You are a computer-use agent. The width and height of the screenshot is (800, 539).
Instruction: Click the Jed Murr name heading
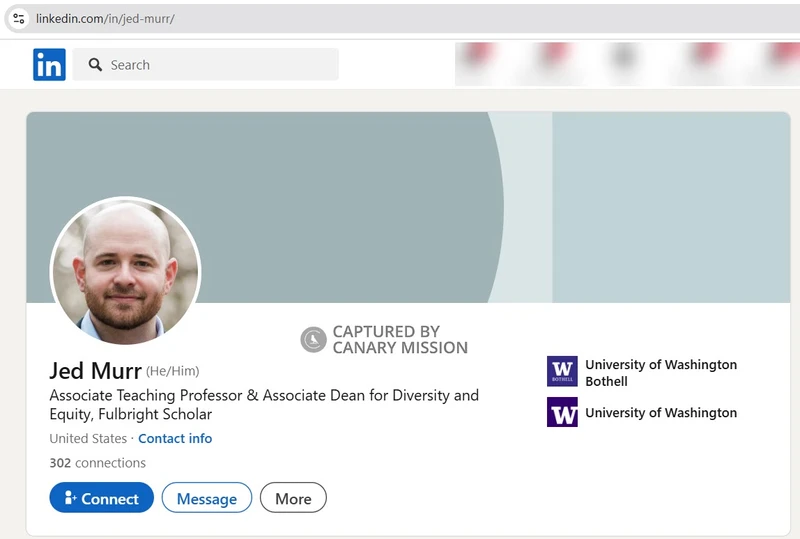(x=95, y=371)
